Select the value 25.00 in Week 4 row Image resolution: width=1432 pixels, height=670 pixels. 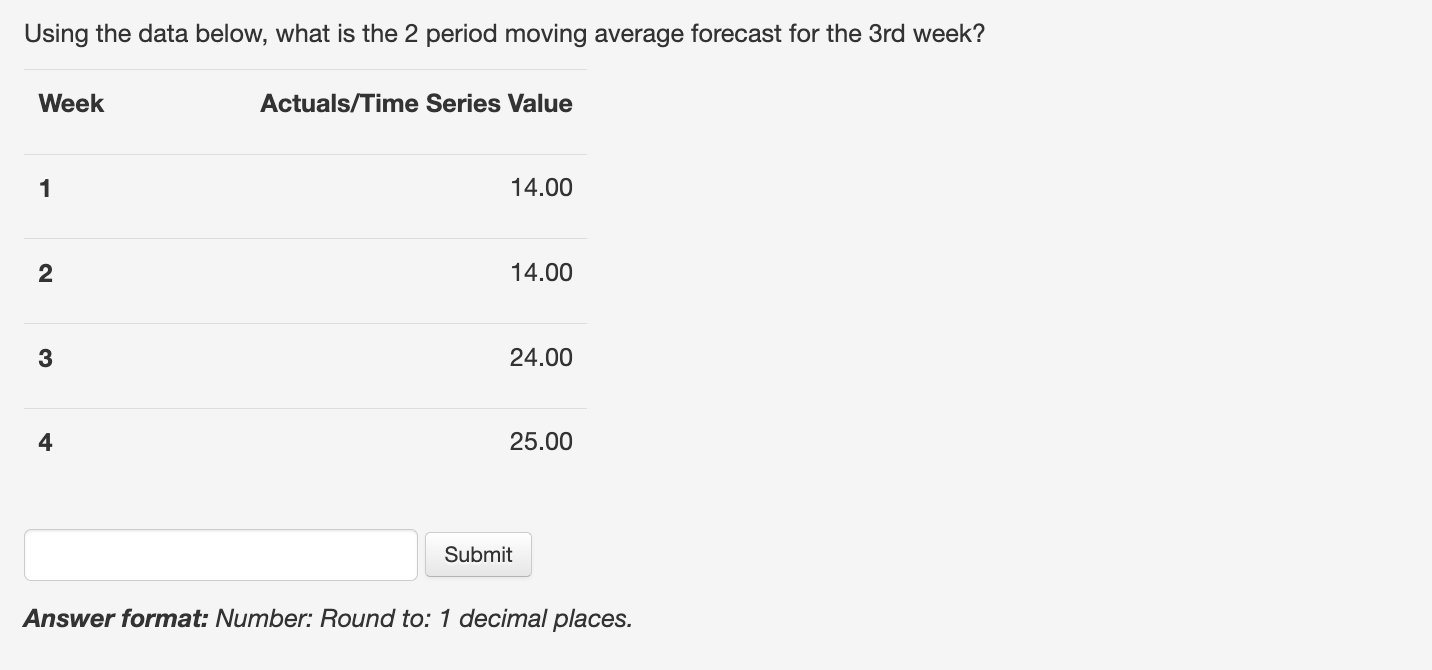(x=541, y=441)
